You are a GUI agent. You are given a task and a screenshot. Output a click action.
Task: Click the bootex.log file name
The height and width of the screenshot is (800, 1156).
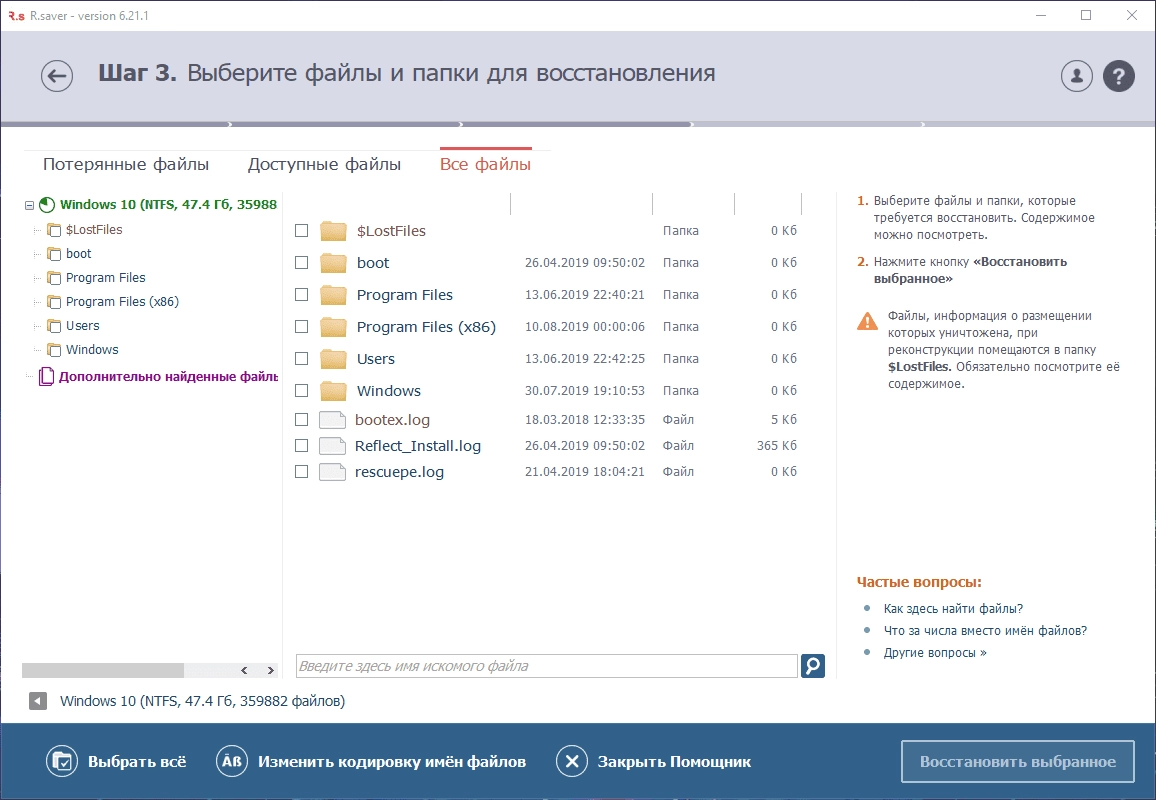click(392, 420)
